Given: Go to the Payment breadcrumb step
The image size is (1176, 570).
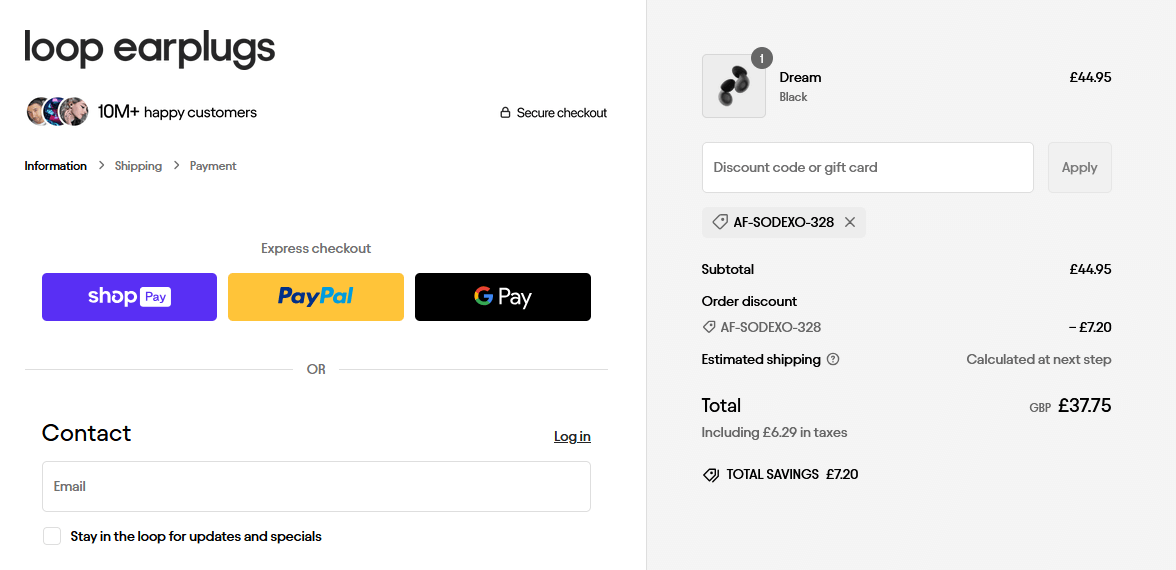Looking at the screenshot, I should coord(213,166).
